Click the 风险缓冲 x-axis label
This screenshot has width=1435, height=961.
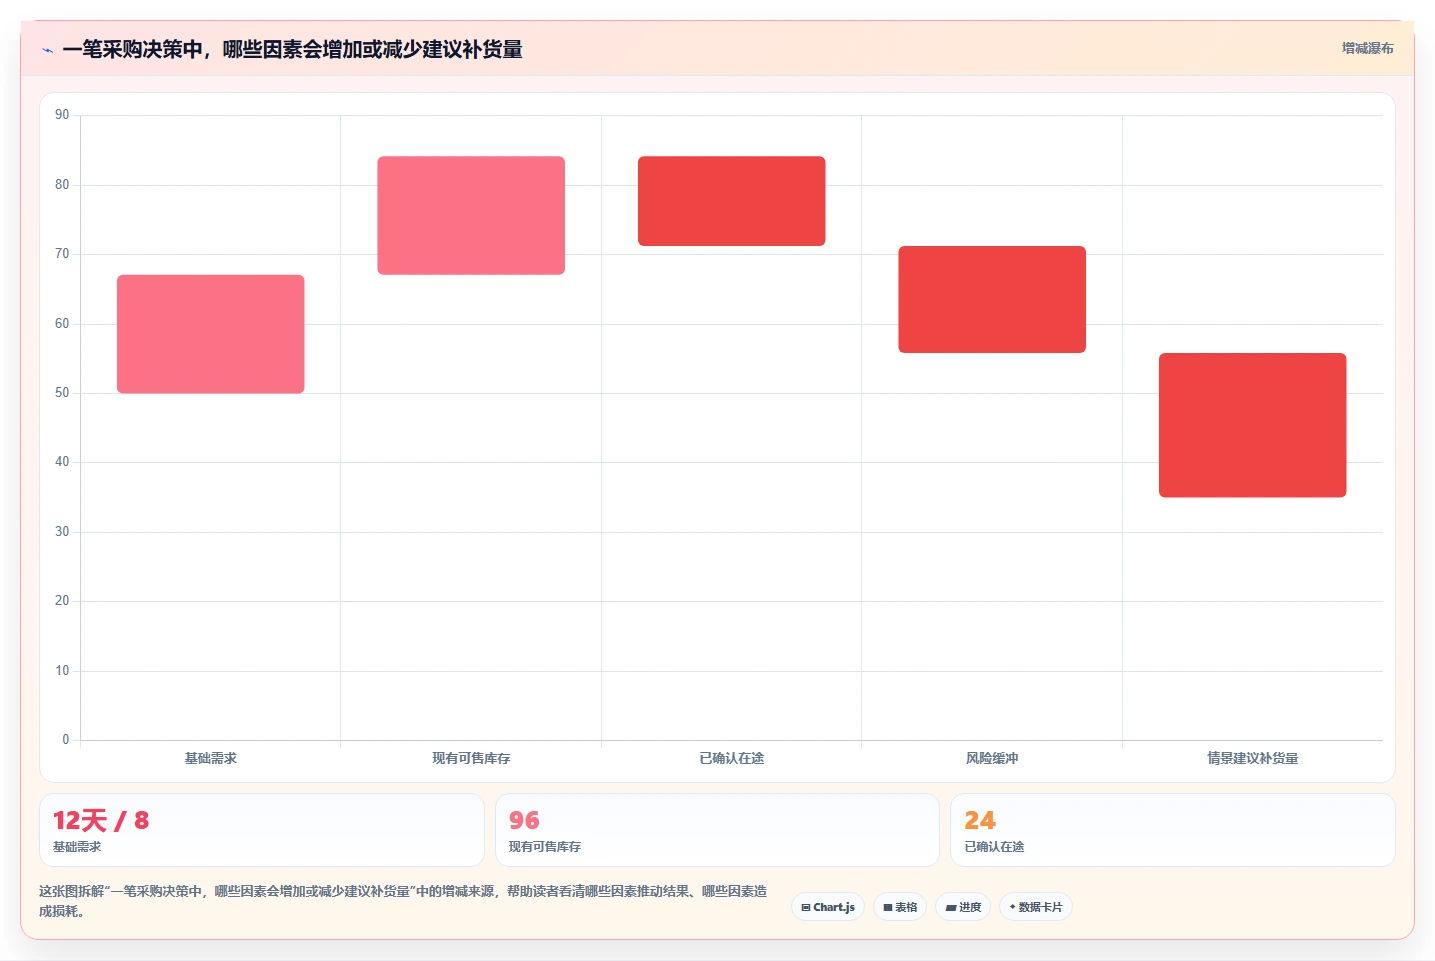click(992, 758)
